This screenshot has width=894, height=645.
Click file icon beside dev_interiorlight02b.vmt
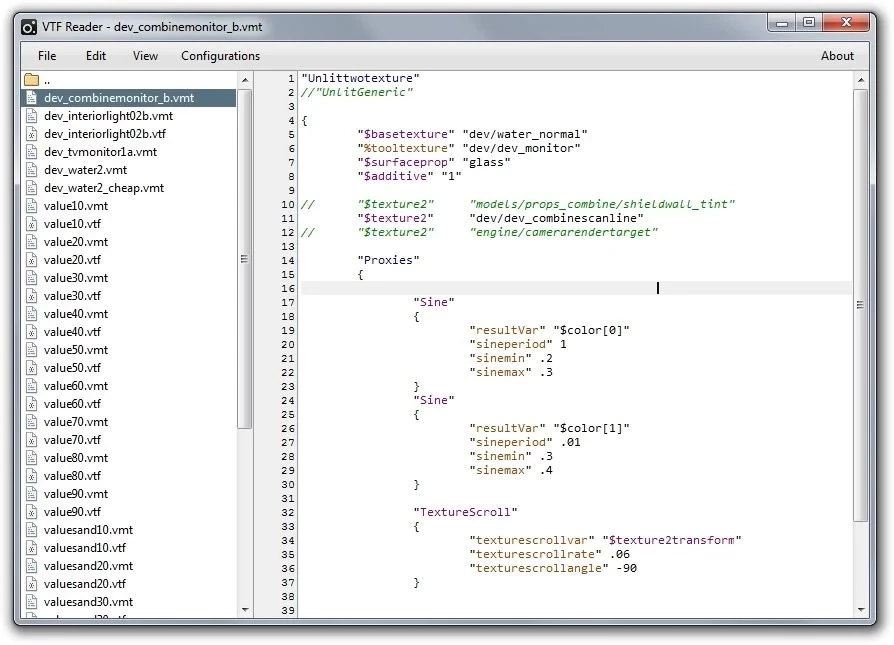[x=31, y=116]
